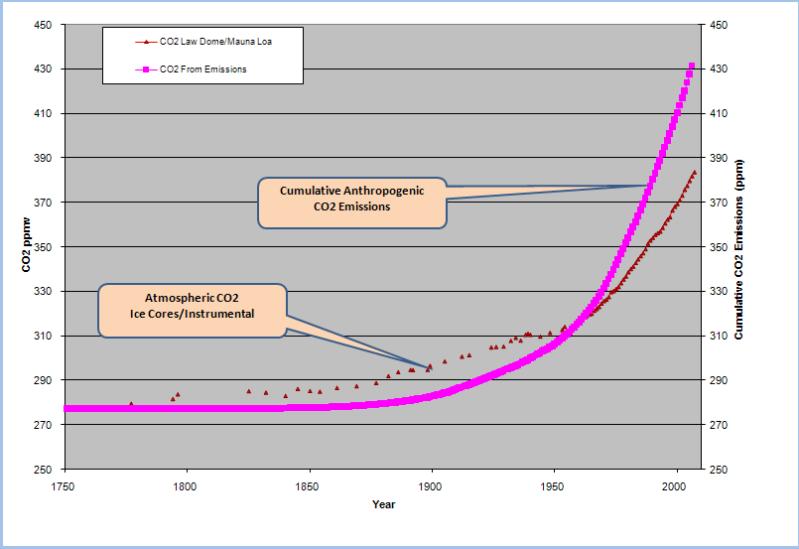The height and width of the screenshot is (549, 799).
Task: Click the 1750 label on the x-axis
Action: point(62,487)
